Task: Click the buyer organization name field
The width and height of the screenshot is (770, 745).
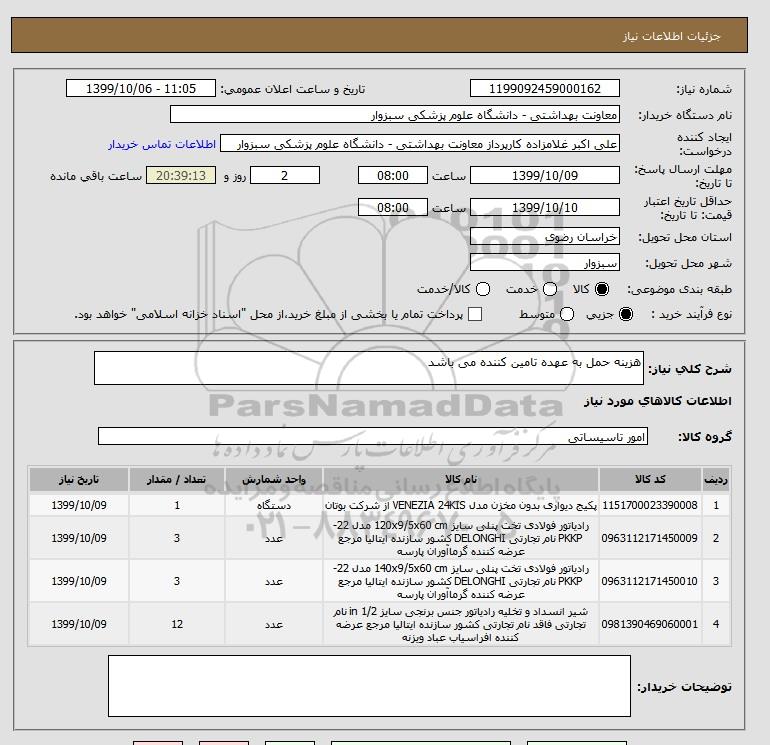Action: (x=395, y=114)
